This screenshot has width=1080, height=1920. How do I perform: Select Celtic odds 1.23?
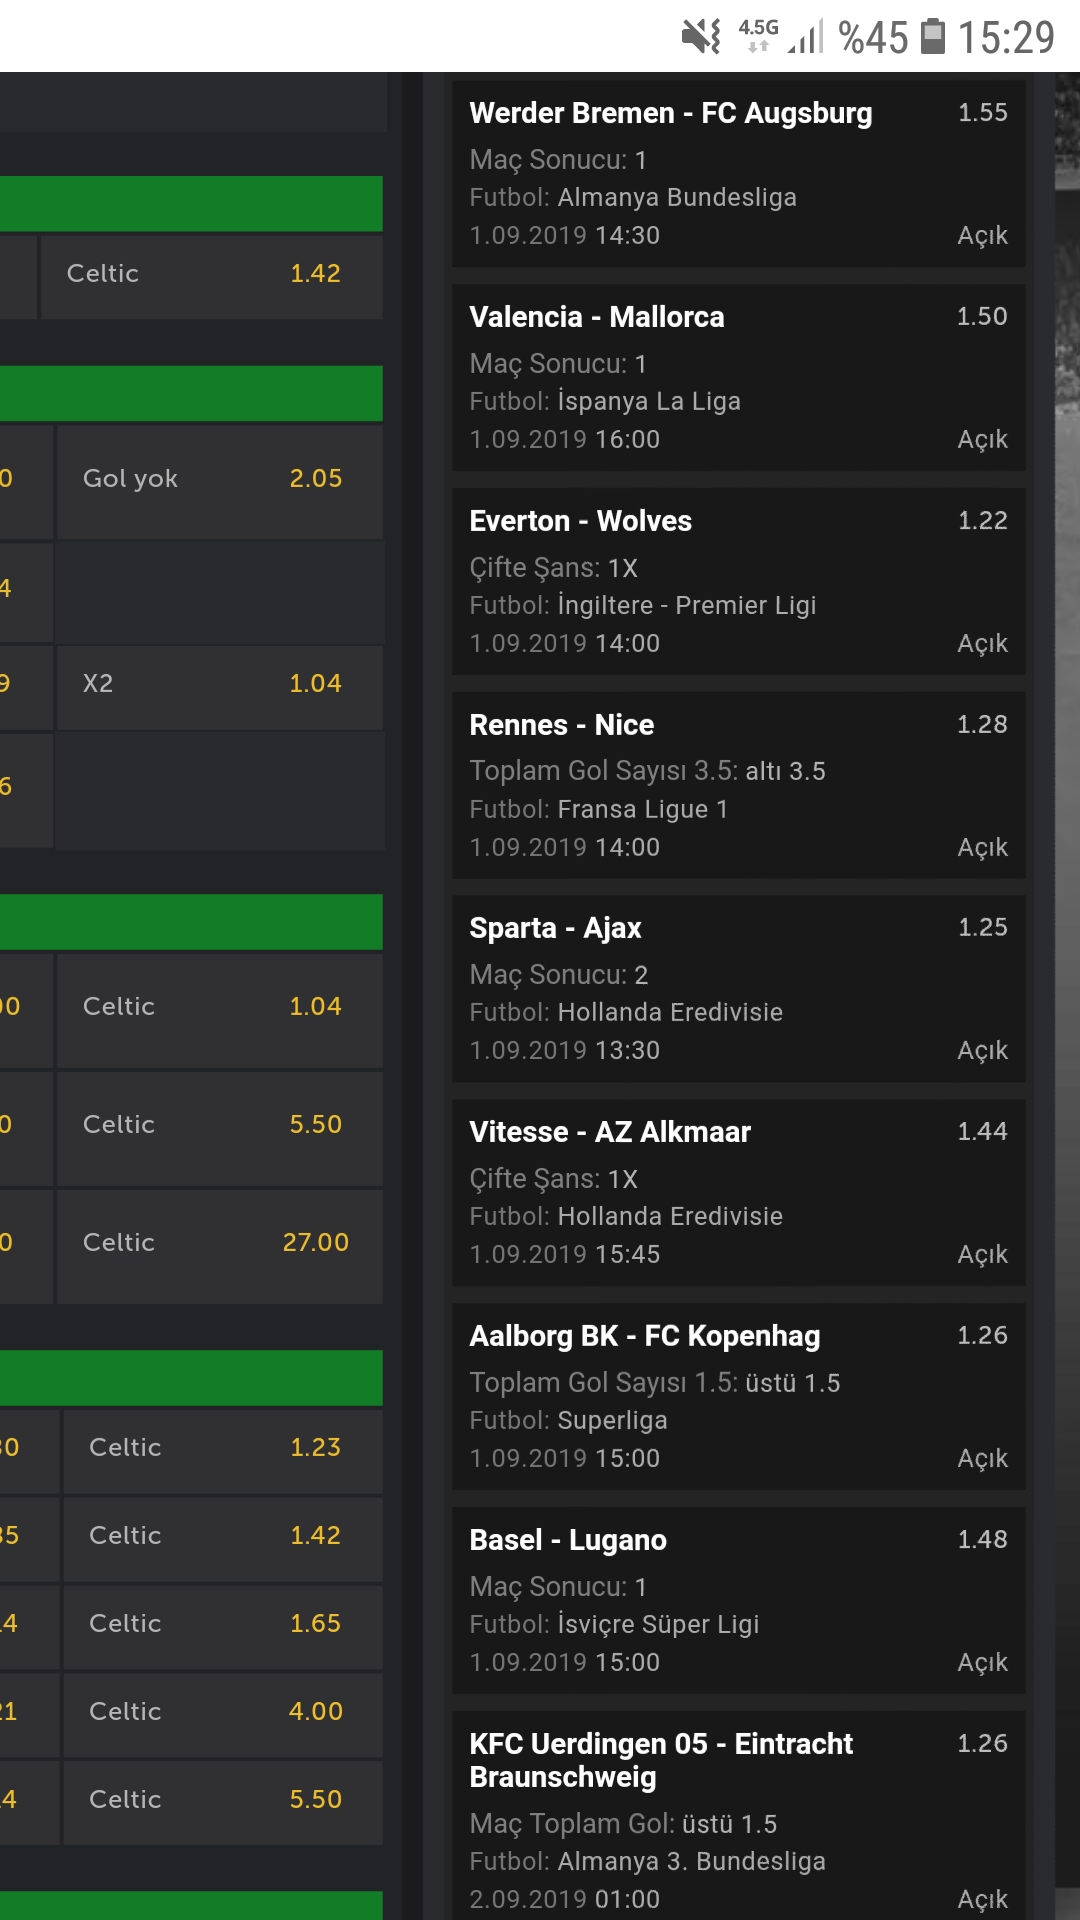tap(223, 1450)
